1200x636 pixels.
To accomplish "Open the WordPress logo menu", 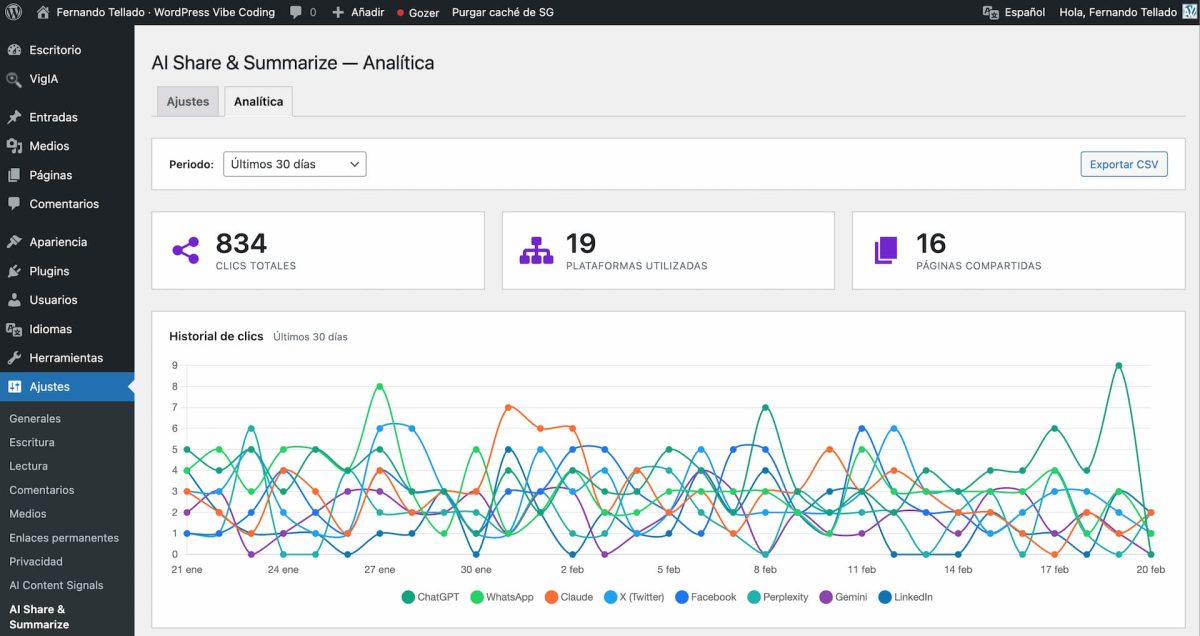I will (14, 12).
